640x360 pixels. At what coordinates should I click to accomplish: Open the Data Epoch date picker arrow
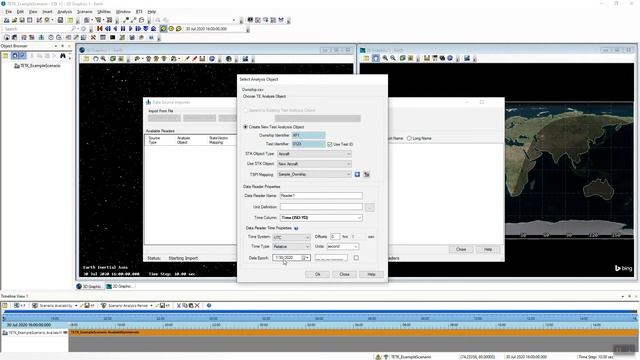(307, 258)
